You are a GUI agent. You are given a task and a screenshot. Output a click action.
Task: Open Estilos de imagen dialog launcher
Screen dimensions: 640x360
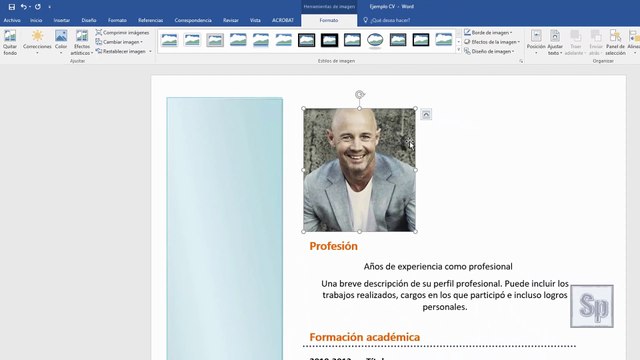point(521,61)
